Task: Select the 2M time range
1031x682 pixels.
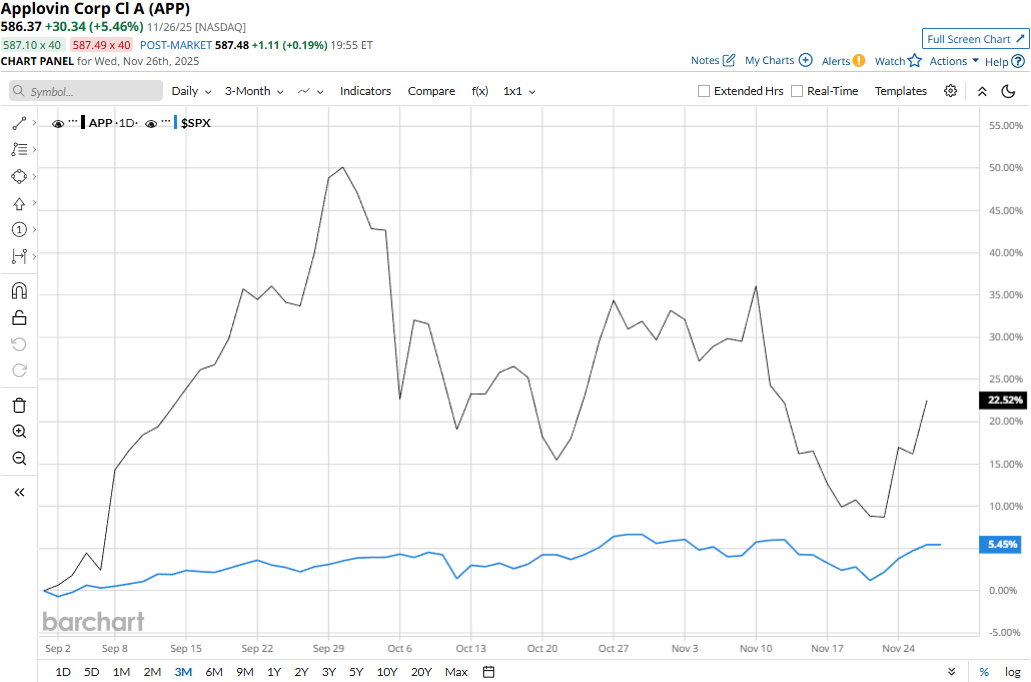Action: click(152, 671)
